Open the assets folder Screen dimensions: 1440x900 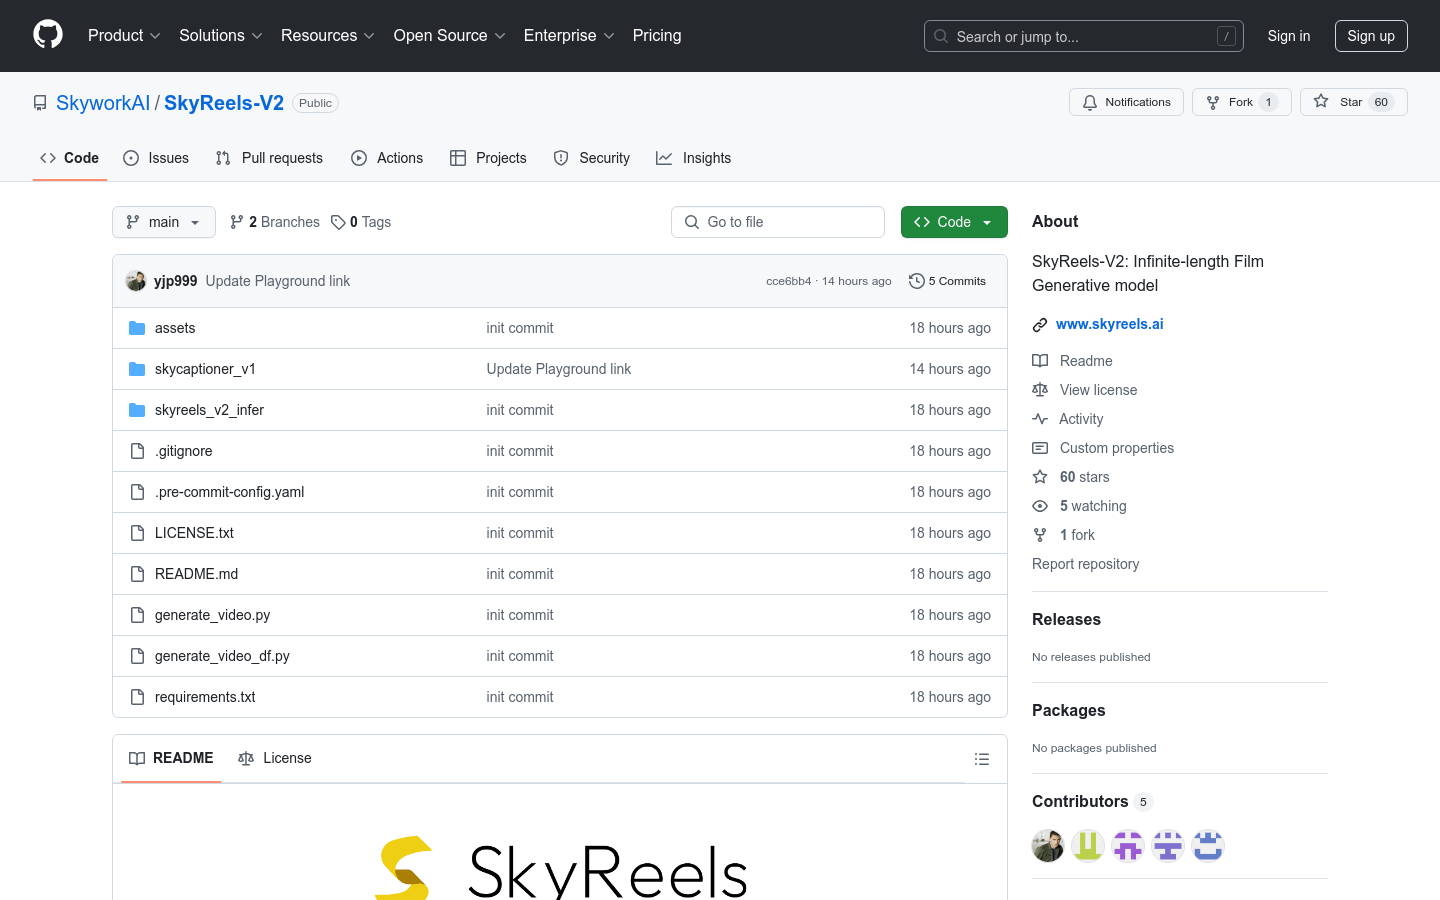(x=175, y=328)
